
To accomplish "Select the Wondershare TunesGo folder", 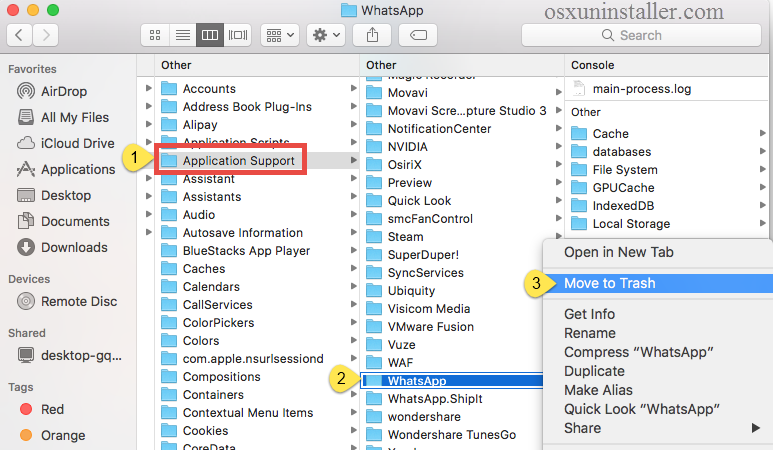I will click(x=453, y=435).
